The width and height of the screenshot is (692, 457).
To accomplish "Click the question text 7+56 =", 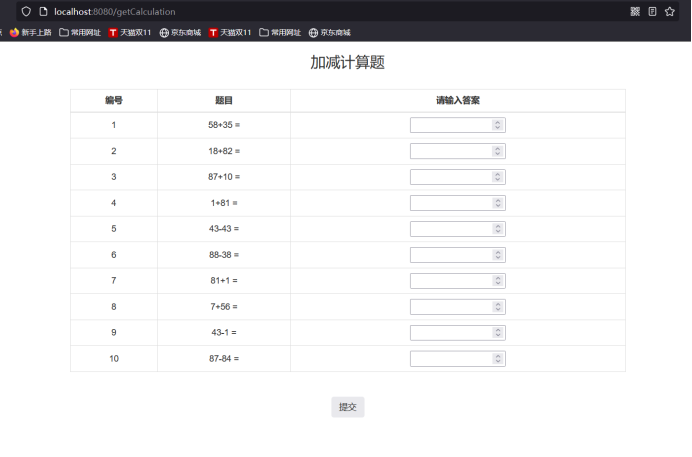I will pos(224,307).
